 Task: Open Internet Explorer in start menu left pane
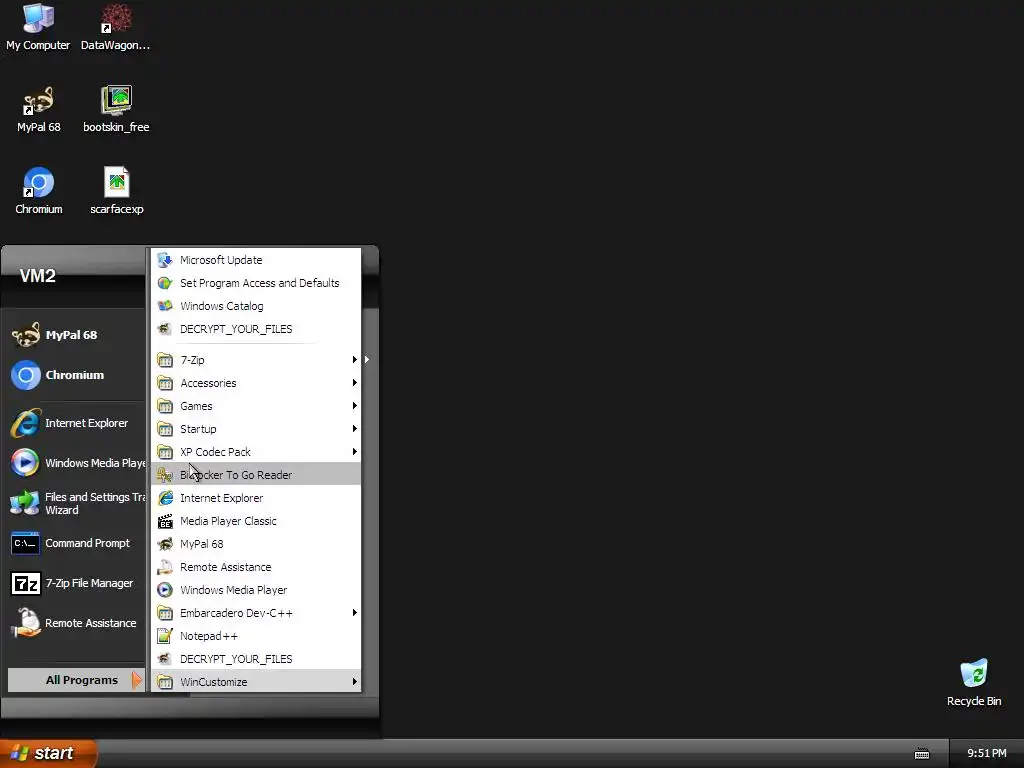coord(75,423)
